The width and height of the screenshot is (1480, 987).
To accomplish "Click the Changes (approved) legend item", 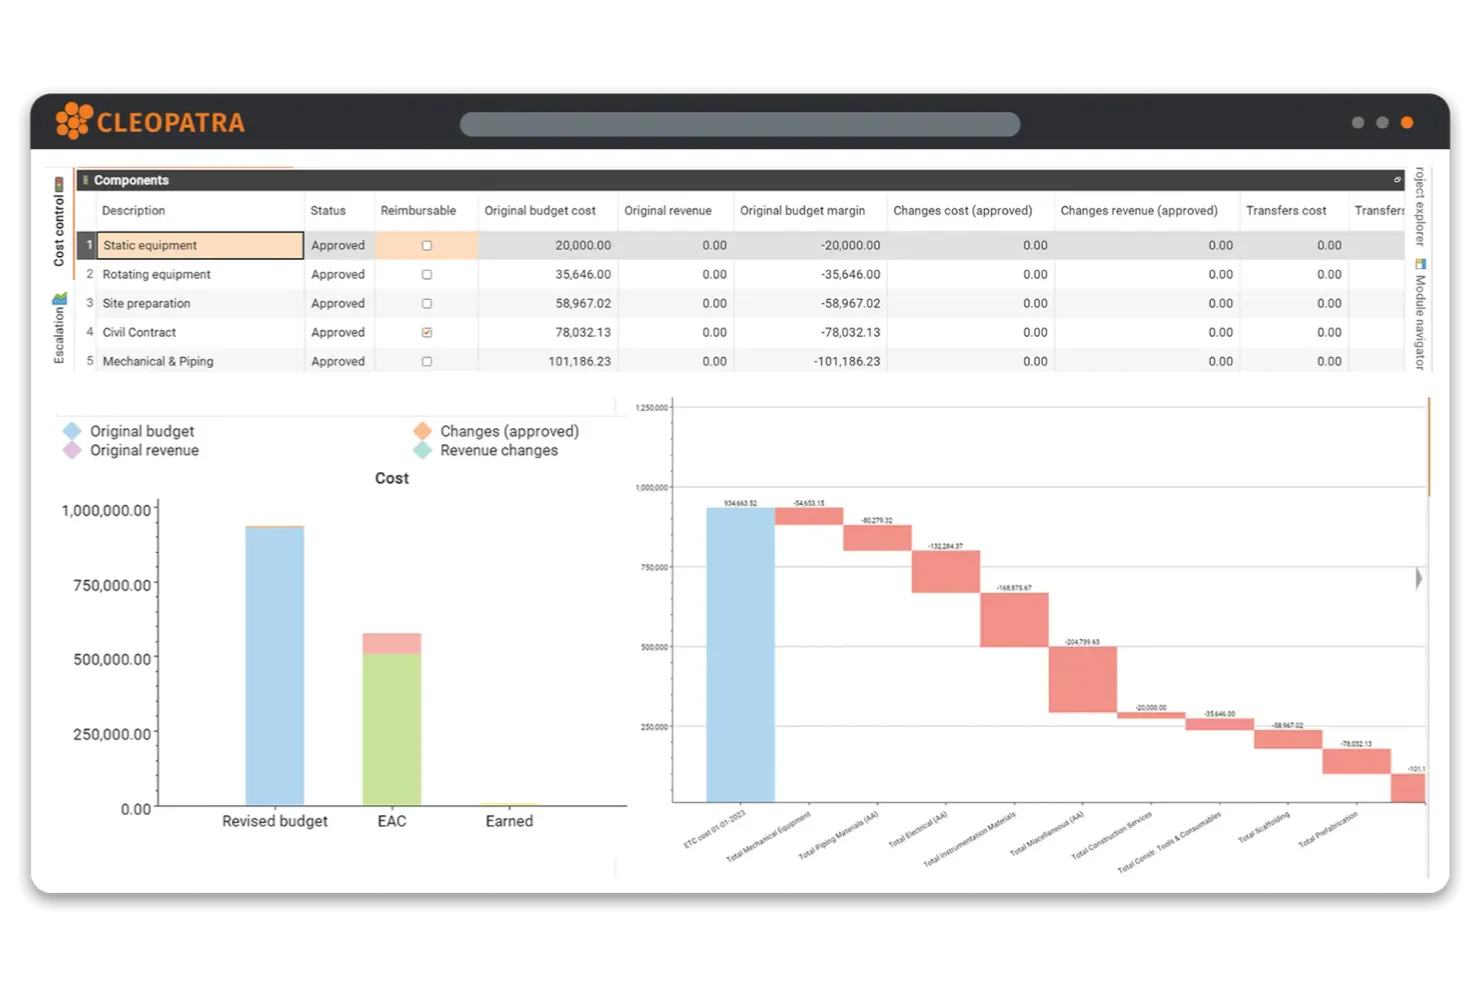I will (x=508, y=430).
